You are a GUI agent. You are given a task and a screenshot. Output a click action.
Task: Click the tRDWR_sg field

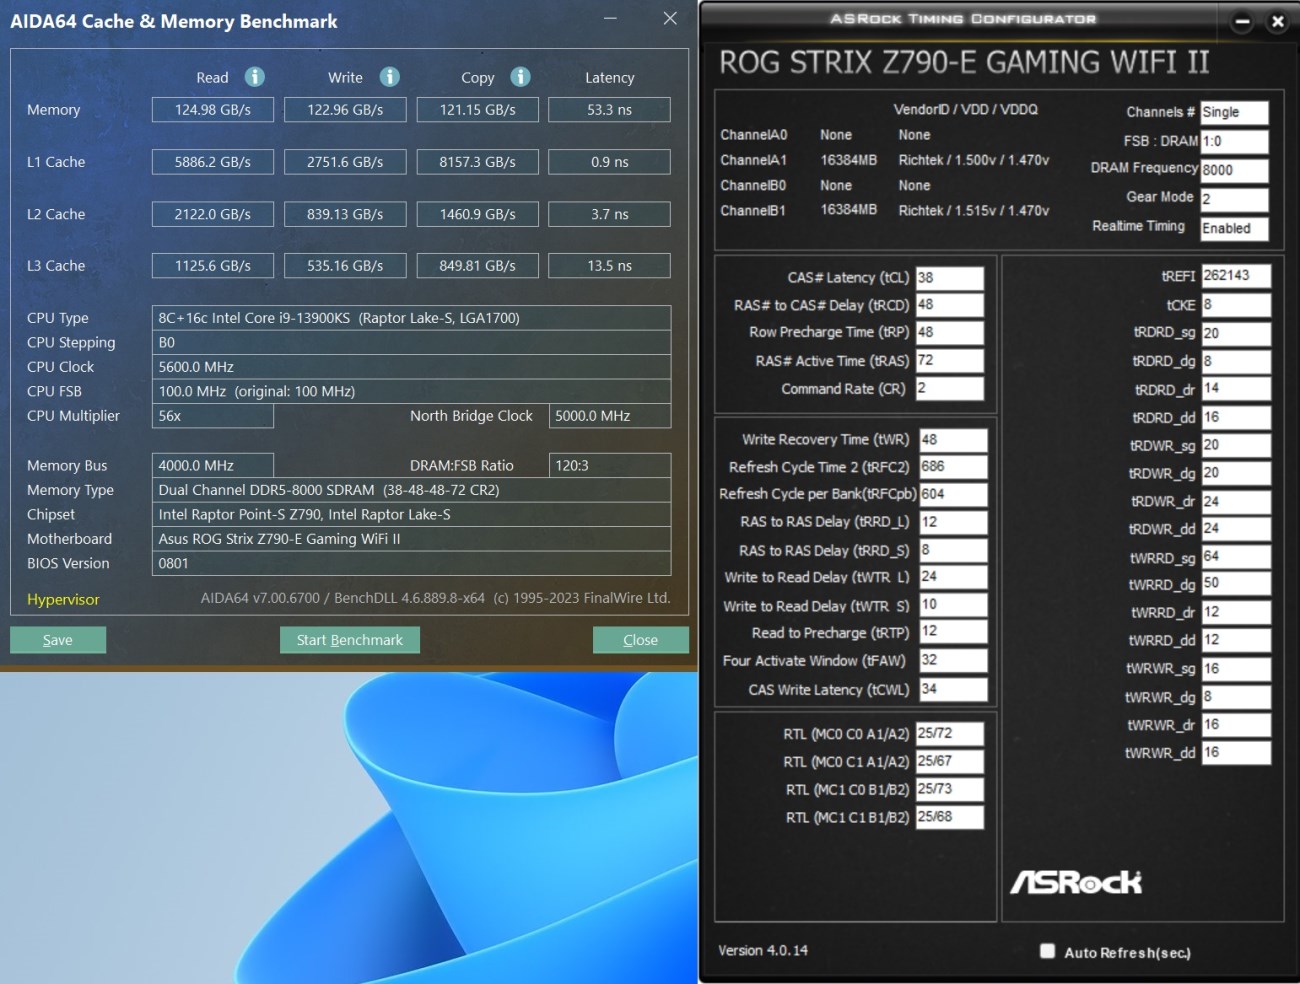(x=1236, y=445)
